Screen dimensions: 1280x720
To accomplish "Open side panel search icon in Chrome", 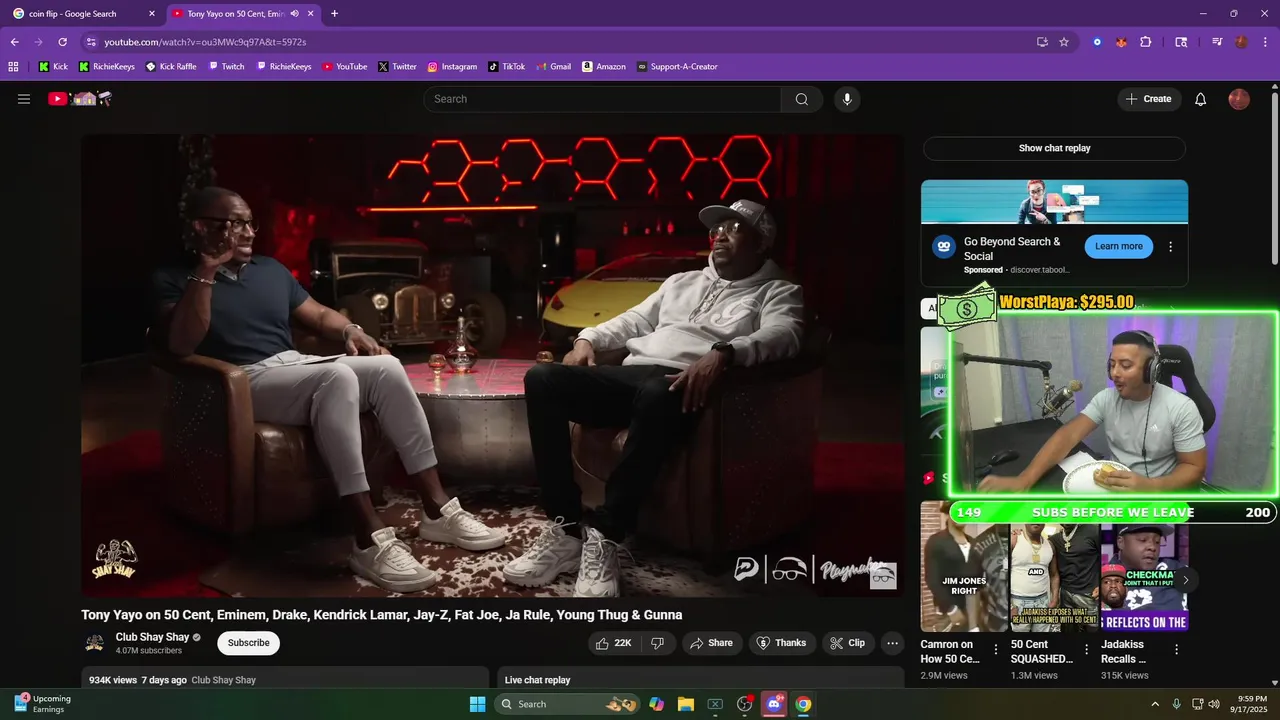I will pyautogui.click(x=1181, y=42).
